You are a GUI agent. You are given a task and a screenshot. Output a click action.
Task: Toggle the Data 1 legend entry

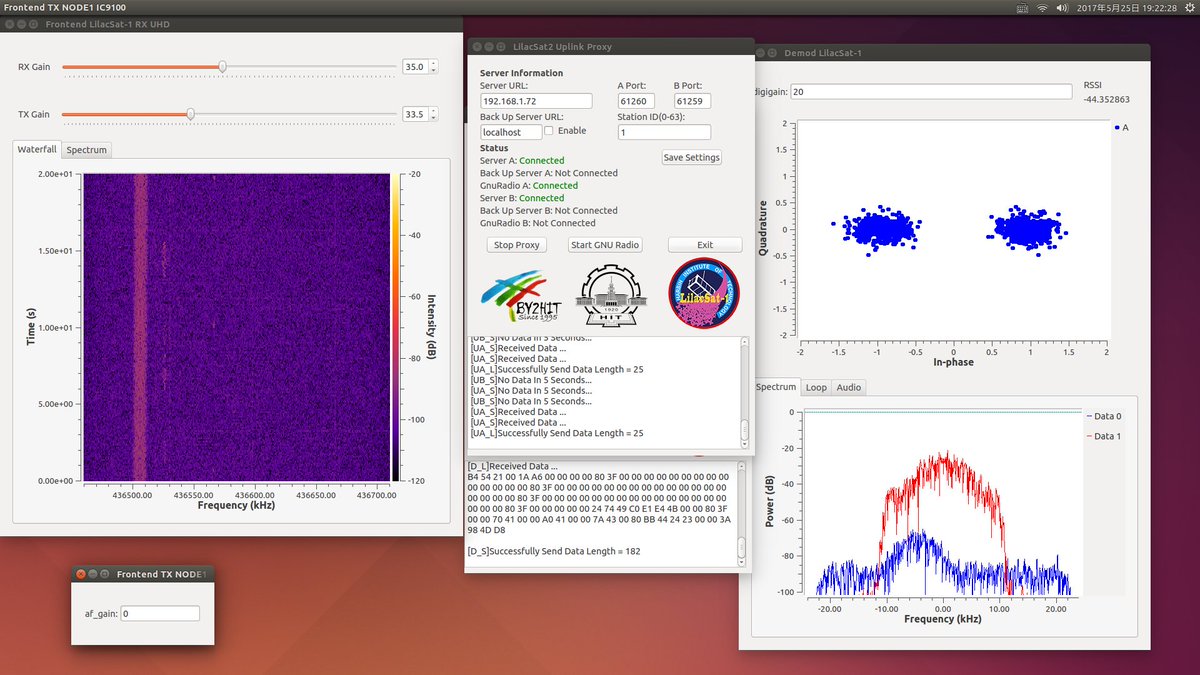click(1102, 436)
